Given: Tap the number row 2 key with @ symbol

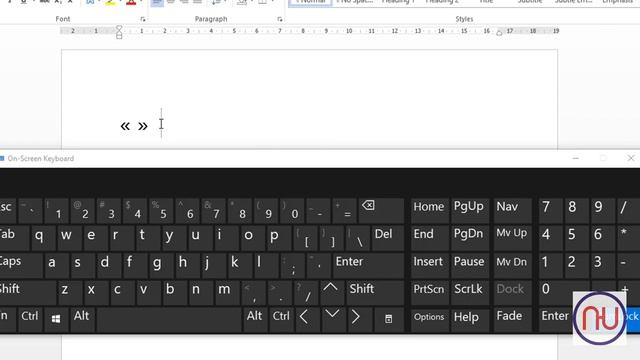Looking at the screenshot, I should point(82,211).
